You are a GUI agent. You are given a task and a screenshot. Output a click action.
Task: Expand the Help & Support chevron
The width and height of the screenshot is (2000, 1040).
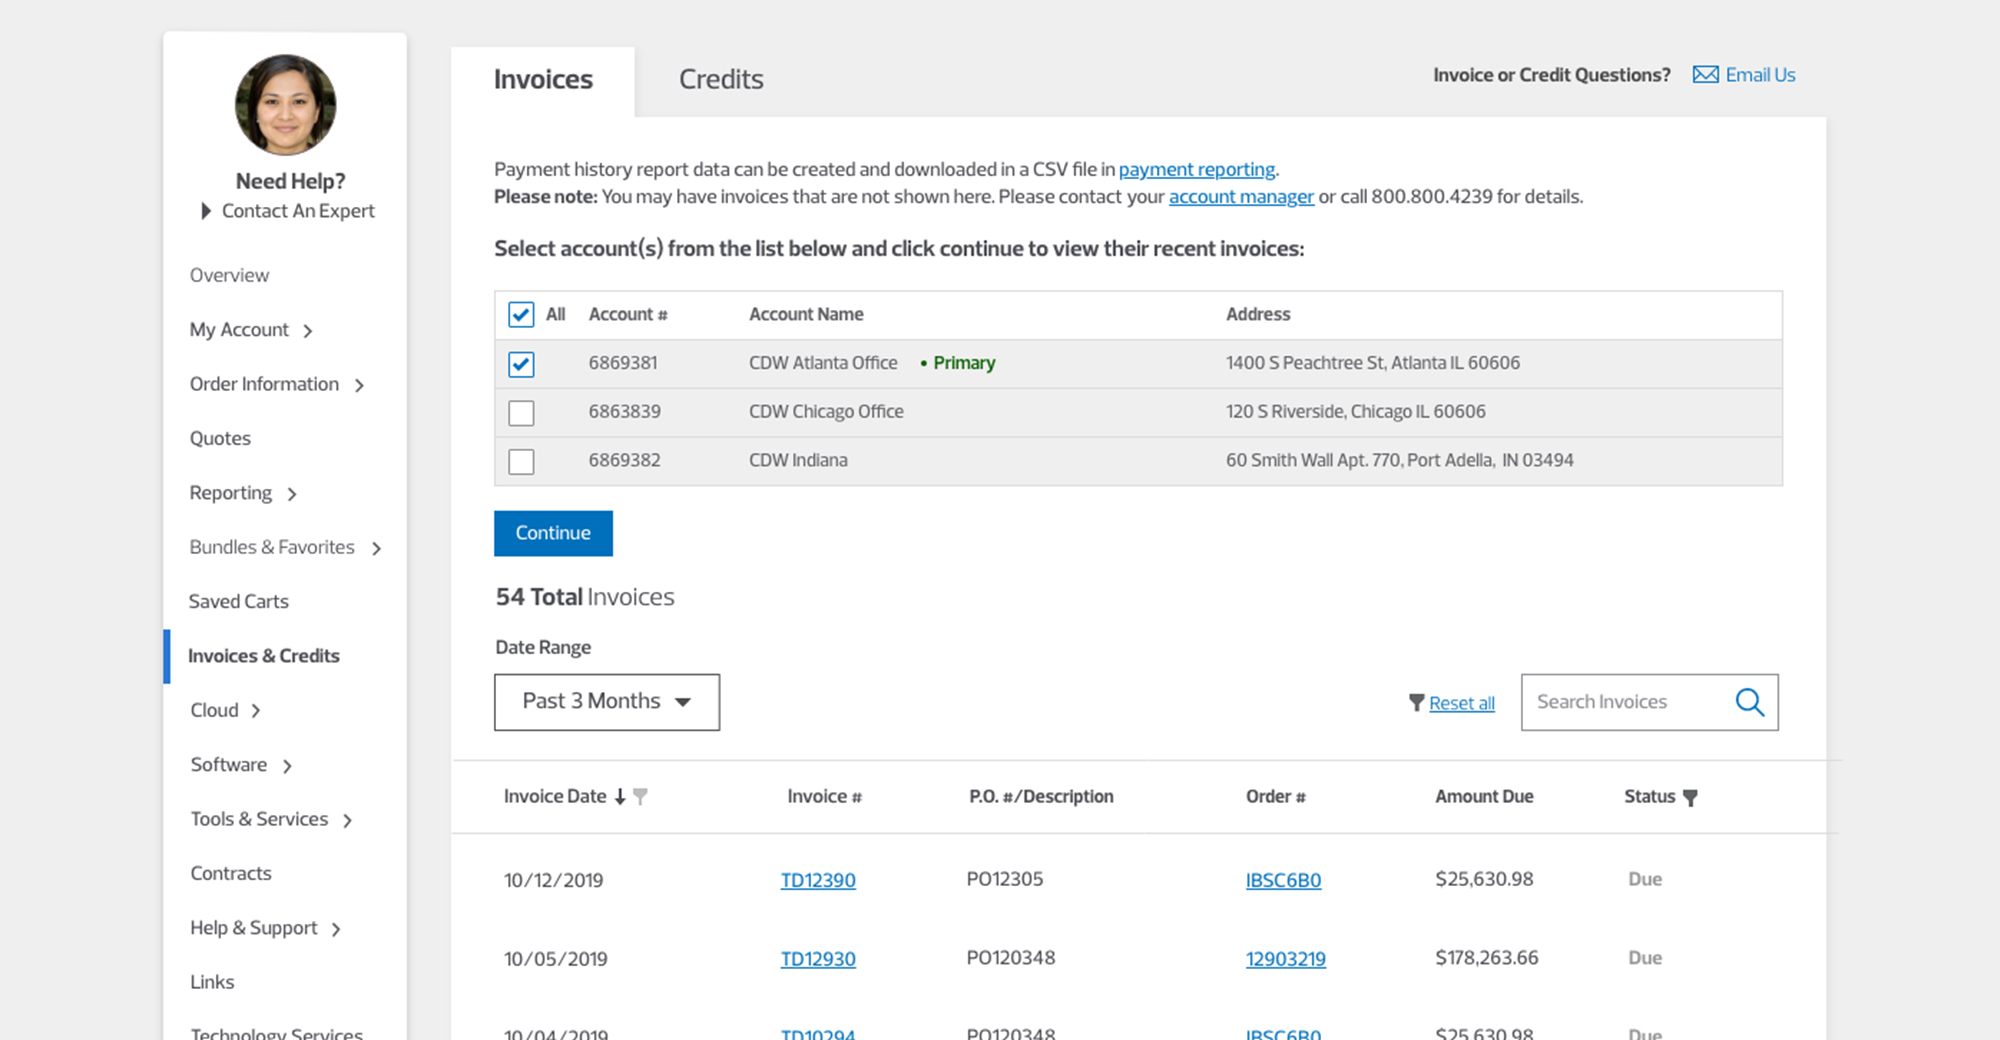click(336, 929)
